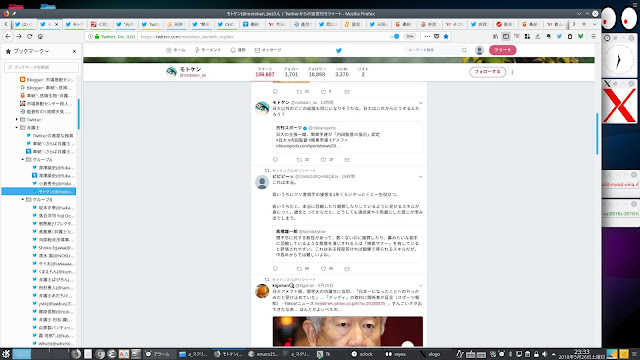
Task: Like the tweet quoting 日刊スポーツ
Action: [x=323, y=160]
